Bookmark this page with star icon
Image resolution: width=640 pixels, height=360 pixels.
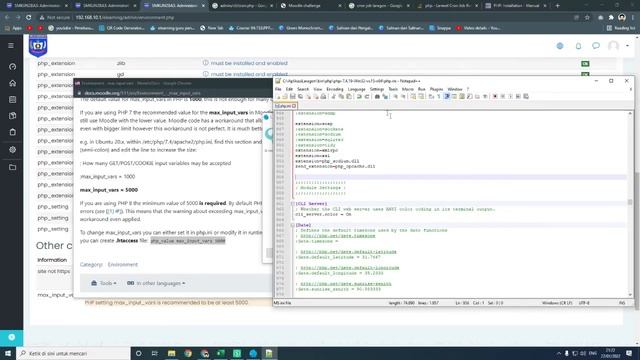coord(587,18)
